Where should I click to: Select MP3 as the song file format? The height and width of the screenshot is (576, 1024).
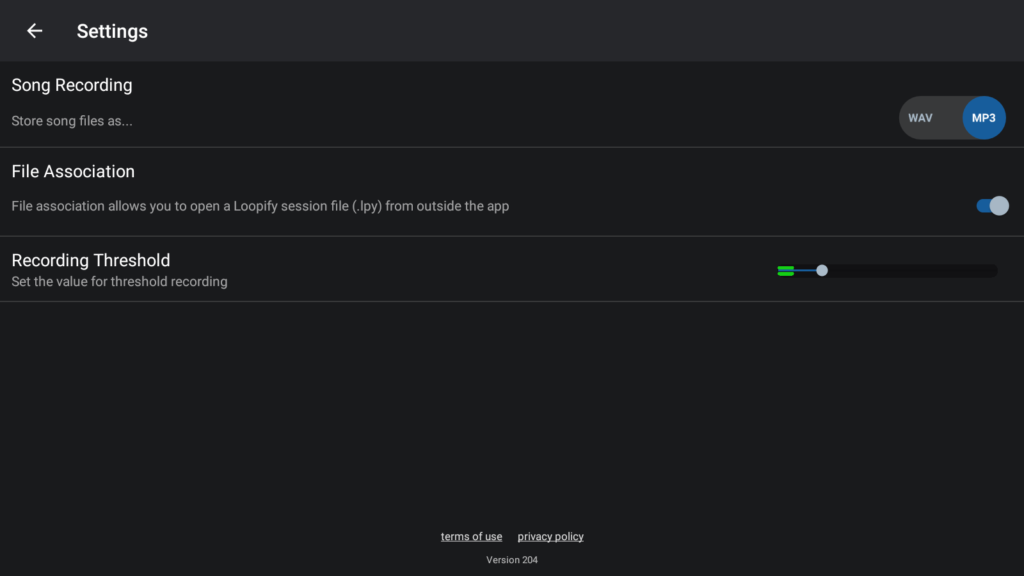(983, 118)
